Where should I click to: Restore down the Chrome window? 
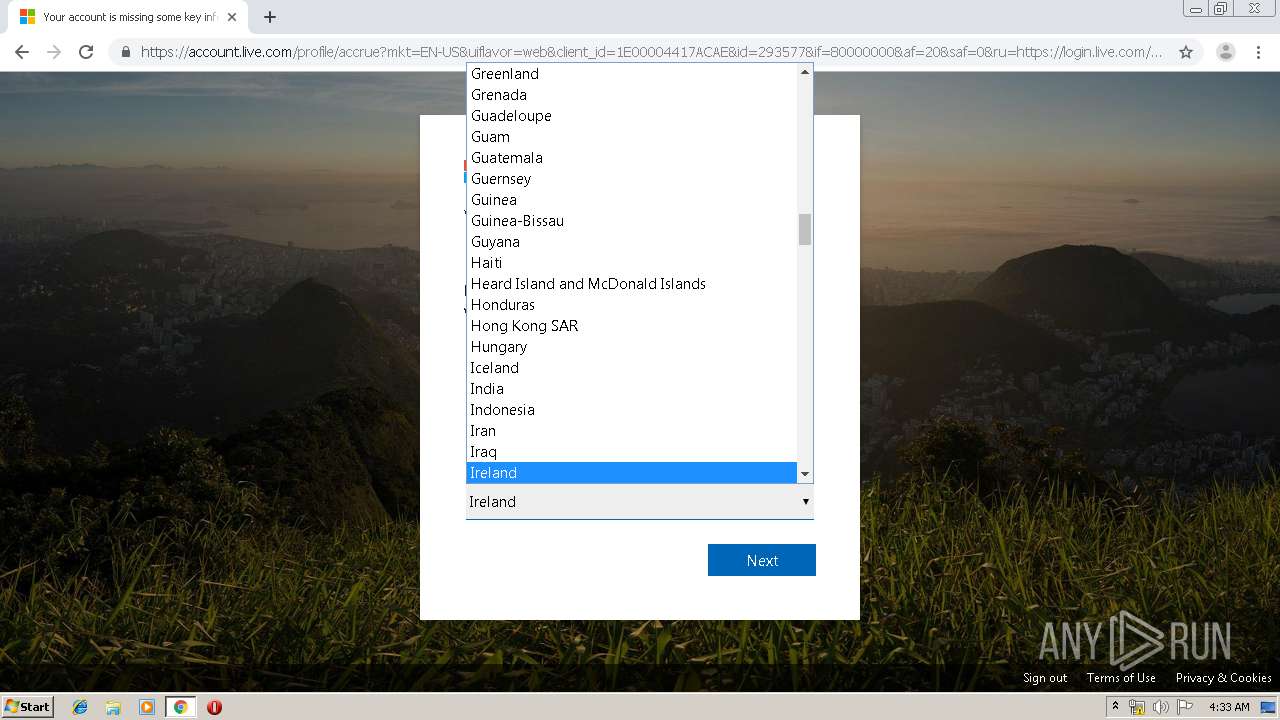click(x=1221, y=9)
